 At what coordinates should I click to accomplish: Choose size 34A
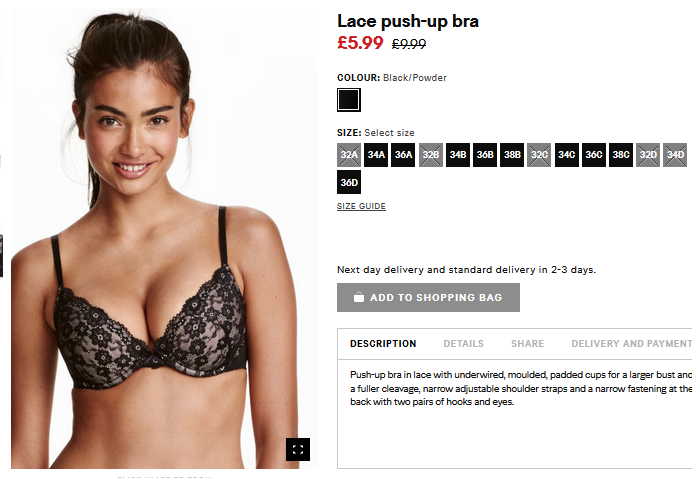376,155
